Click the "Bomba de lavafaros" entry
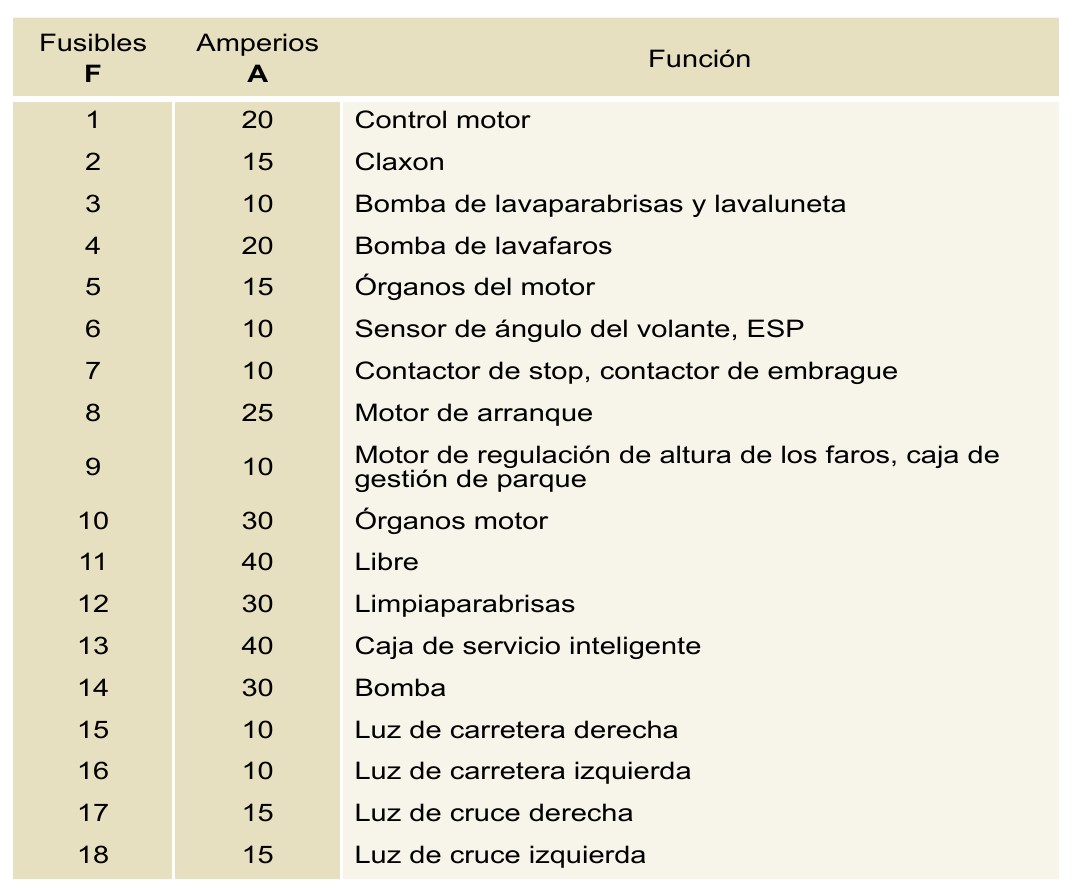This screenshot has height=893, width=1075. point(483,245)
